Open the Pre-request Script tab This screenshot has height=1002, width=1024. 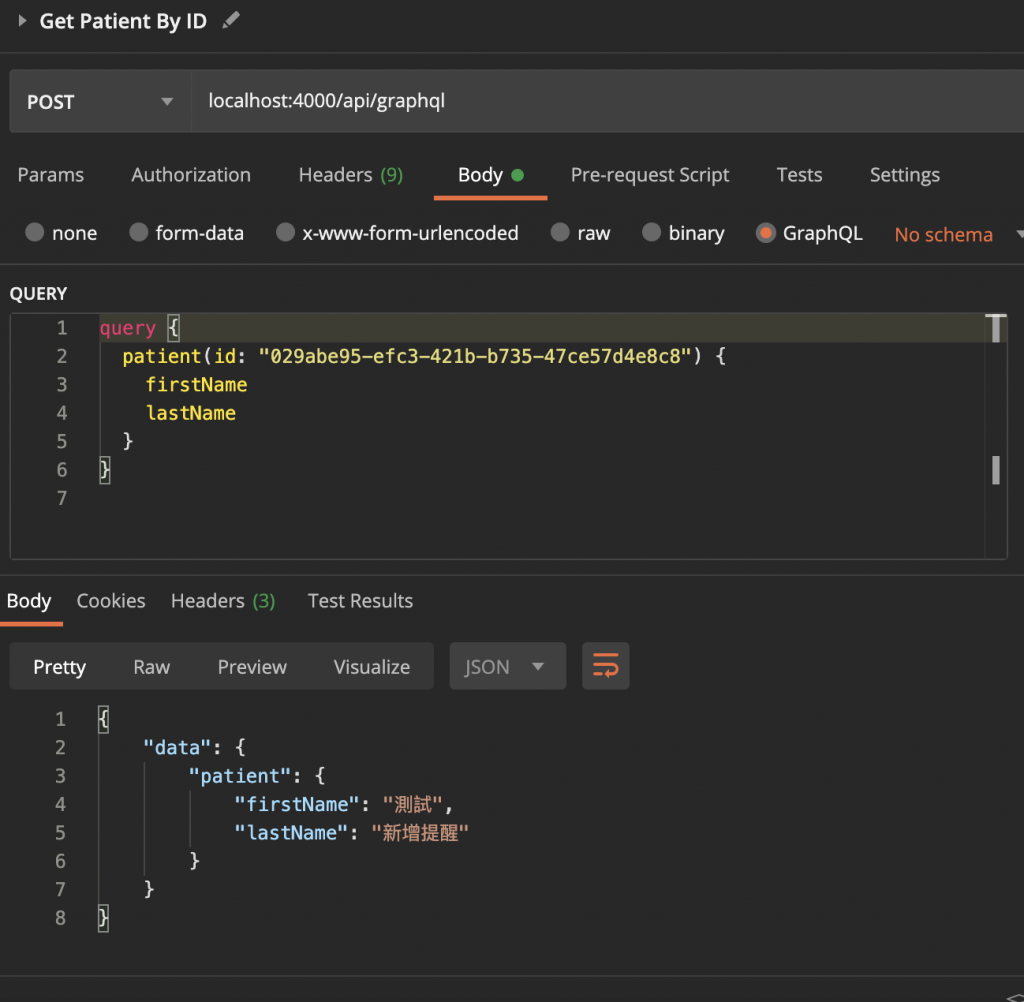point(650,175)
